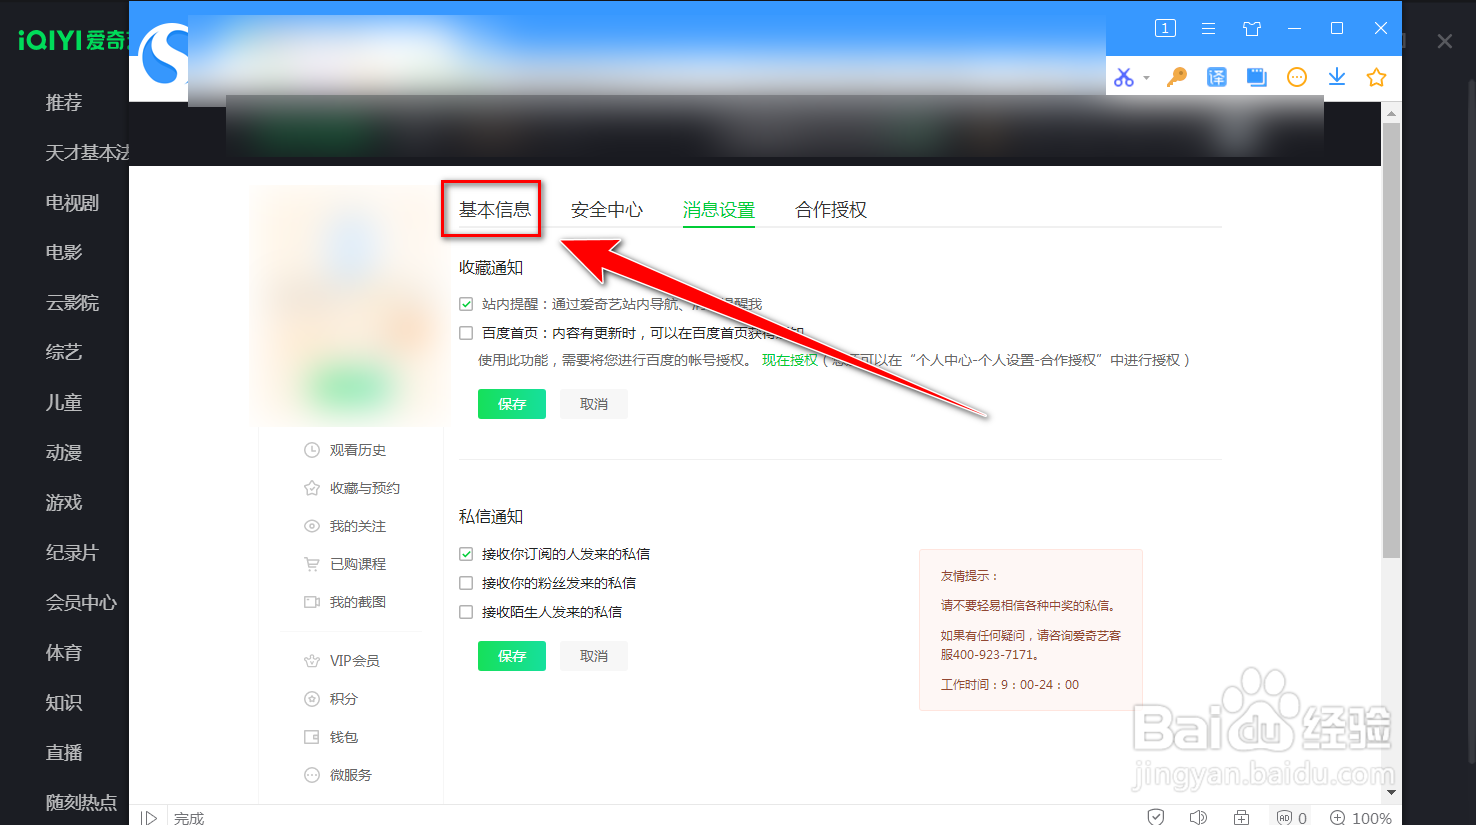
Task: Click the eye icon beside 我的关注
Action: point(312,526)
